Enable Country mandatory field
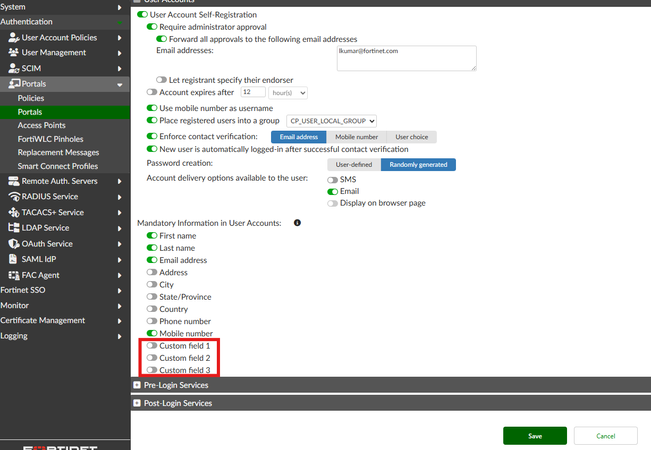Screen dimensions: 651x450 pos(152,309)
